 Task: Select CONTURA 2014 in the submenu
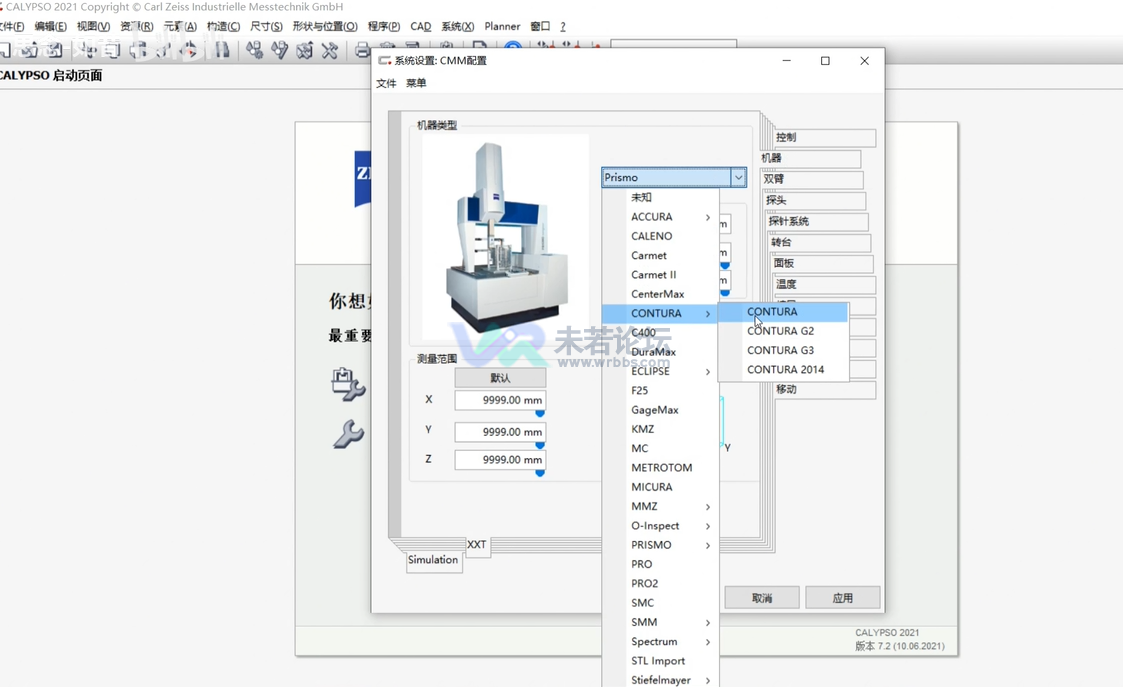click(783, 370)
